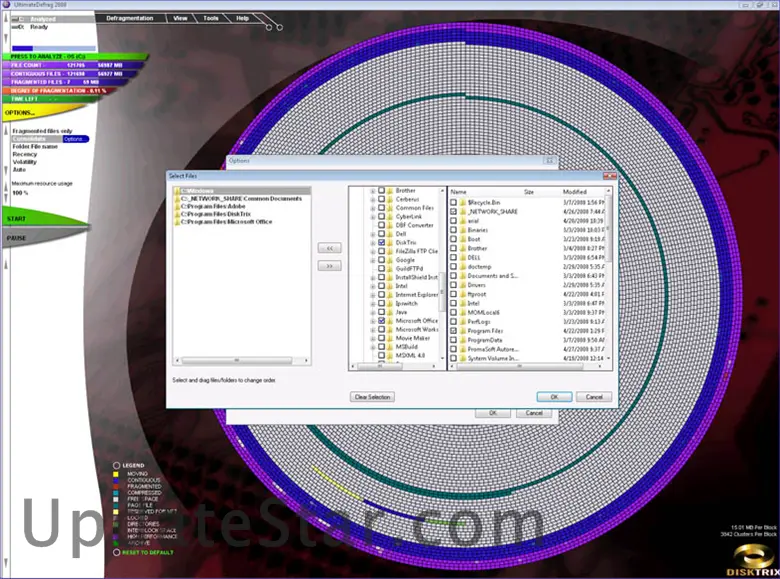Click the Clear Selection button

tap(373, 397)
